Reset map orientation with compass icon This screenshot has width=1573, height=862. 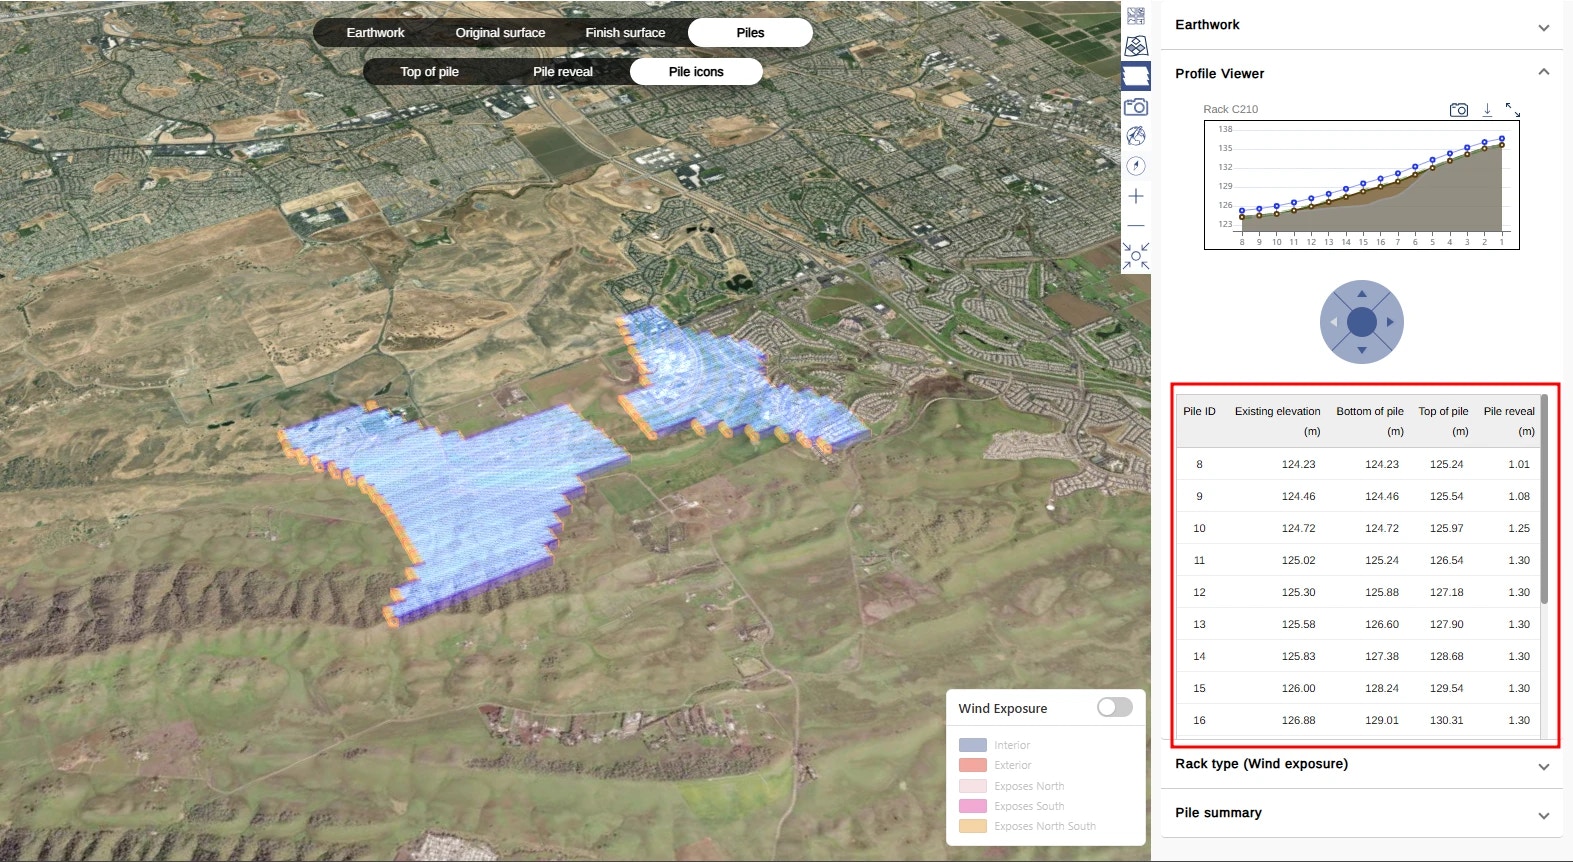click(x=1136, y=166)
